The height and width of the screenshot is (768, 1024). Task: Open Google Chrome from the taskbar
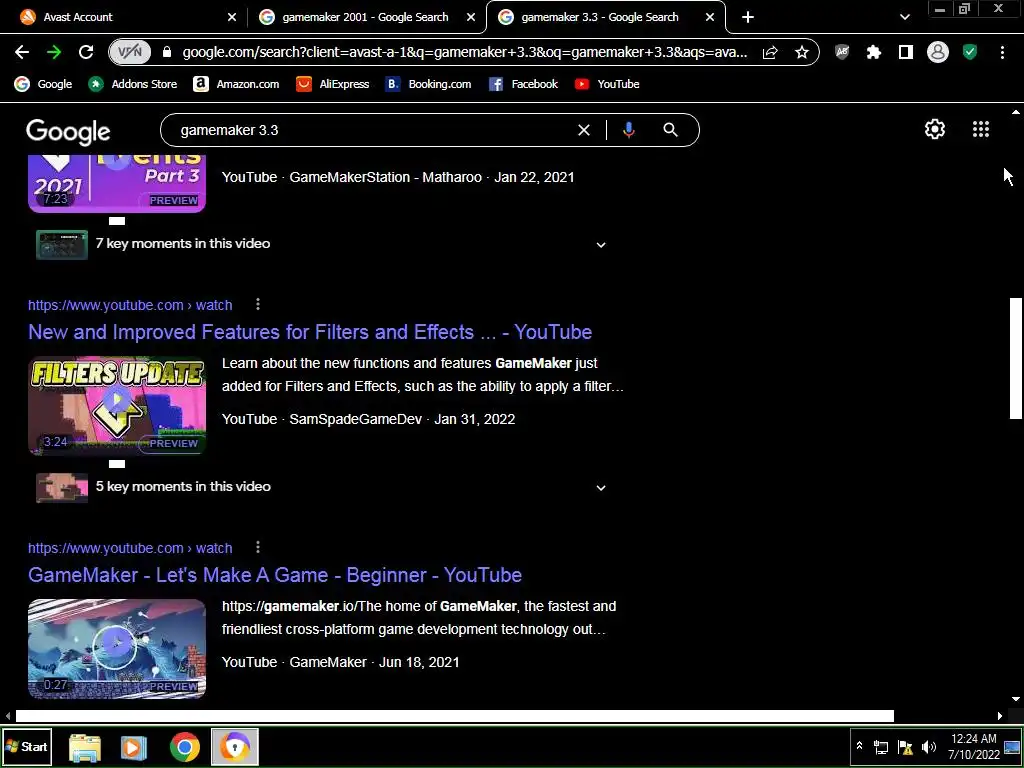coord(185,747)
